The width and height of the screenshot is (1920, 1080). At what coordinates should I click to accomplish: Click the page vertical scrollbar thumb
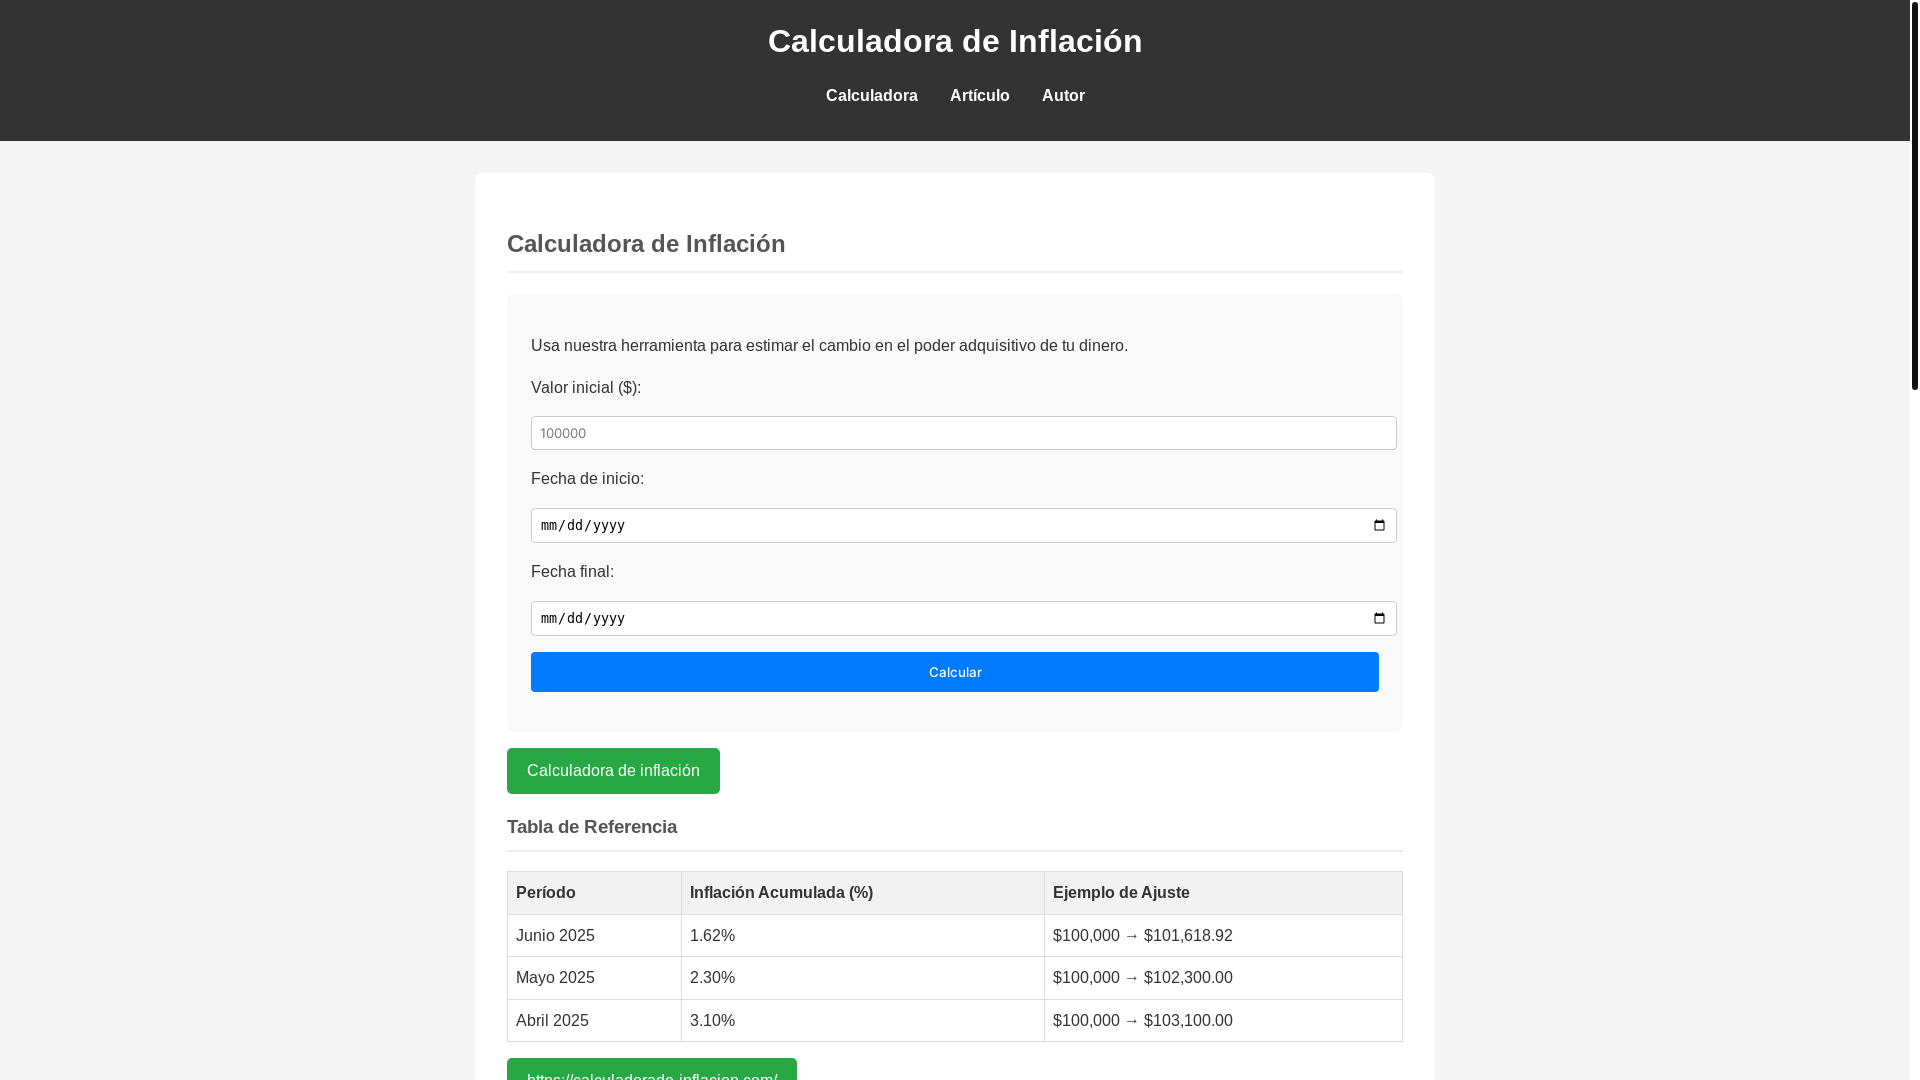[x=1914, y=195]
